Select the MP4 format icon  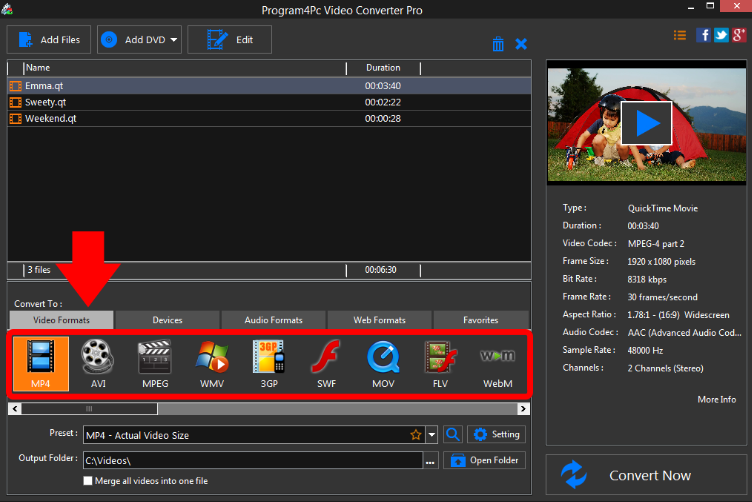[40, 363]
